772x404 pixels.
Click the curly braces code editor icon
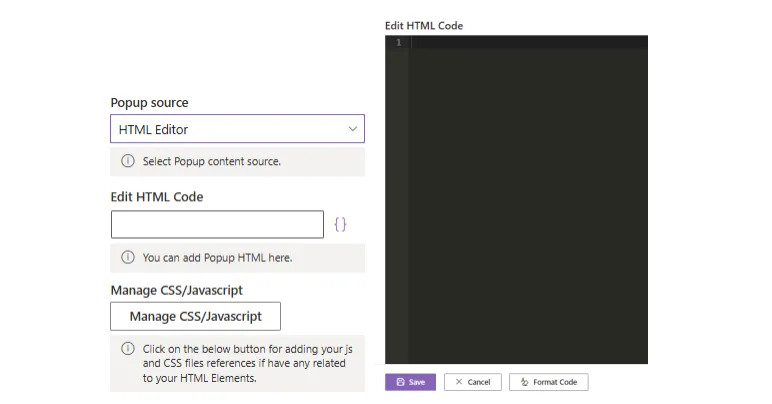click(x=340, y=224)
